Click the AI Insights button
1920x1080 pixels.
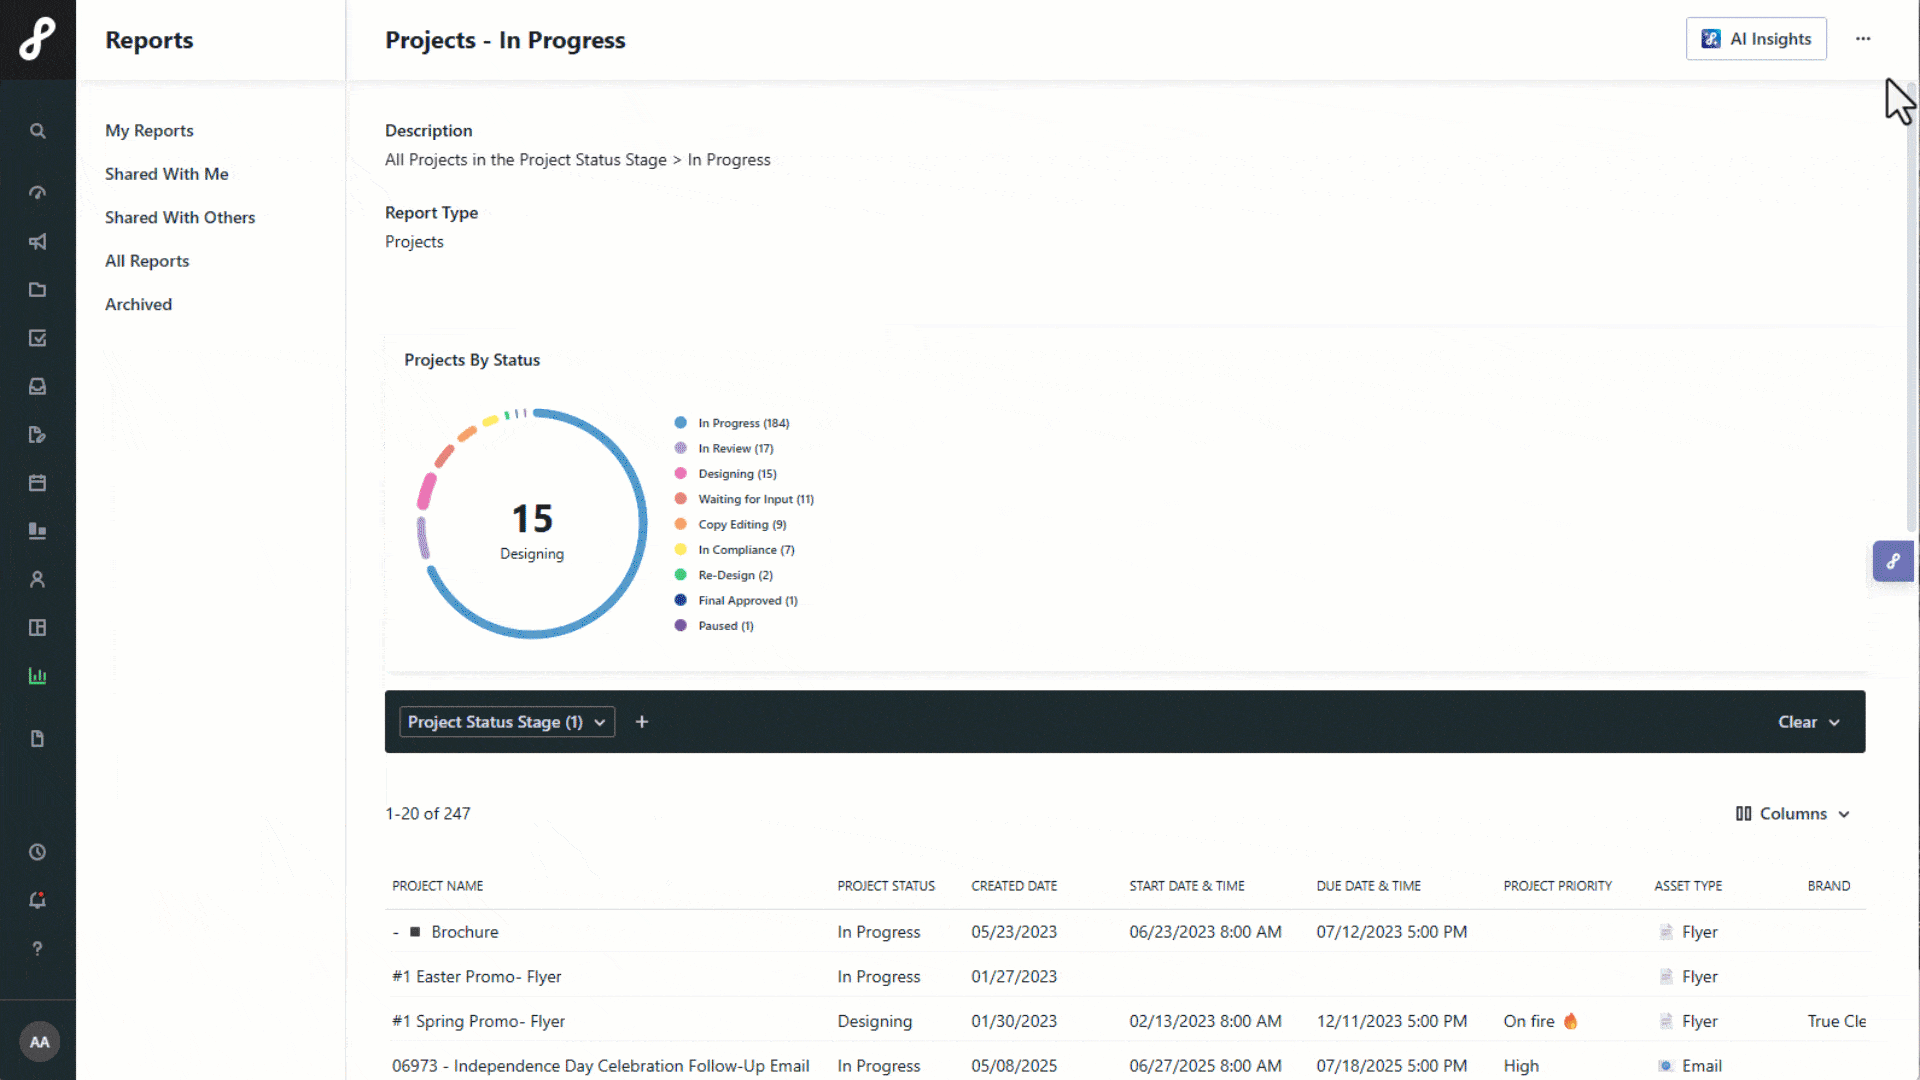[1756, 39]
